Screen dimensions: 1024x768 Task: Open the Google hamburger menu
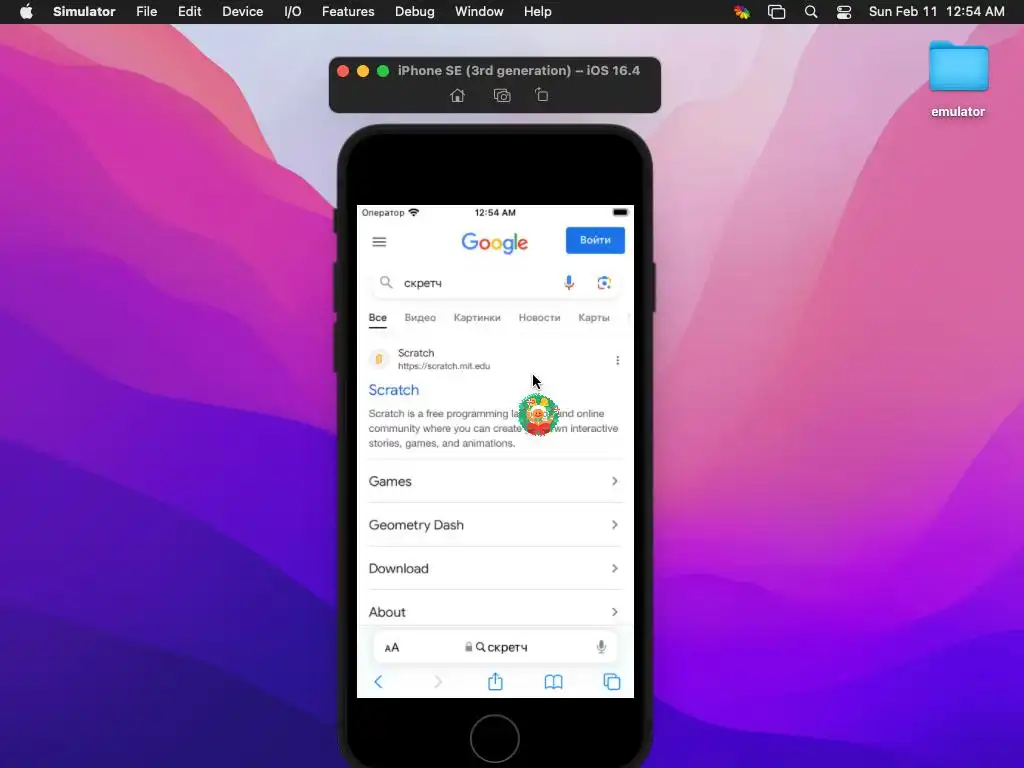379,242
